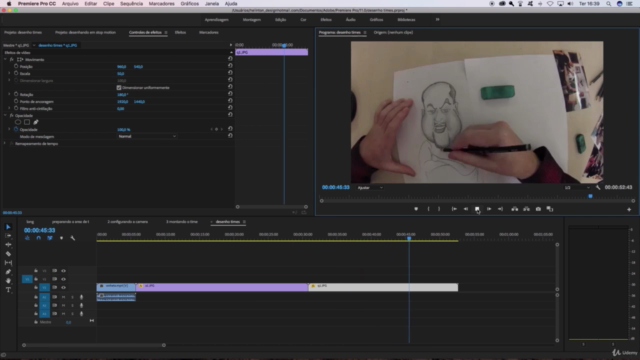The width and height of the screenshot is (640, 360).
Task: Switch to the Efeitos panel tab
Action: click(x=180, y=32)
